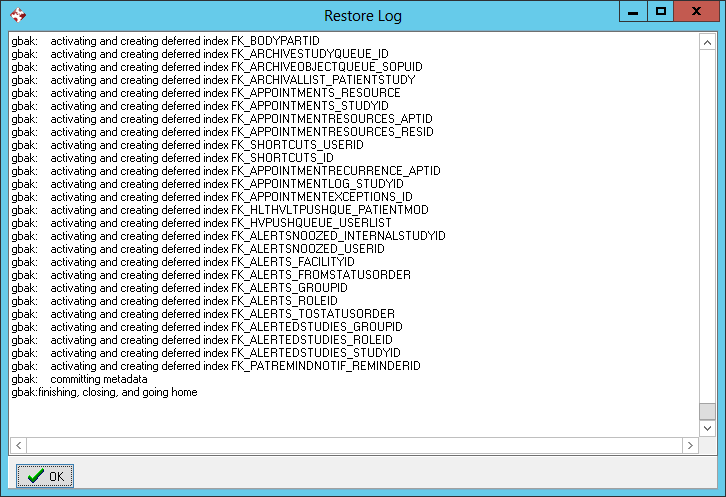Click the 'committing metadata' log line
This screenshot has height=497, width=726.
(98, 380)
